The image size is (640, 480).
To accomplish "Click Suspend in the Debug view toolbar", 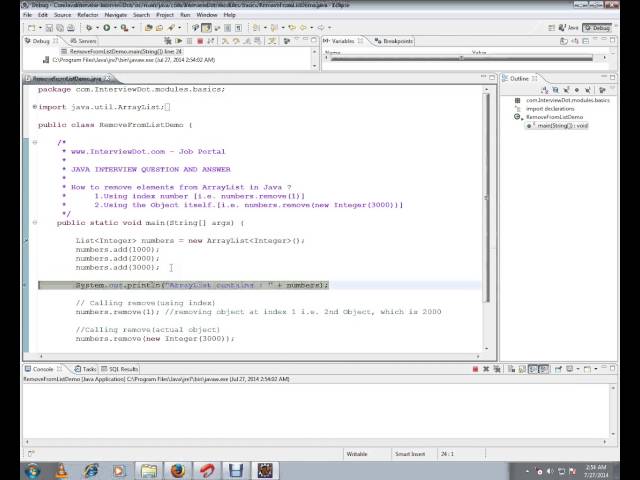I will tap(189, 41).
